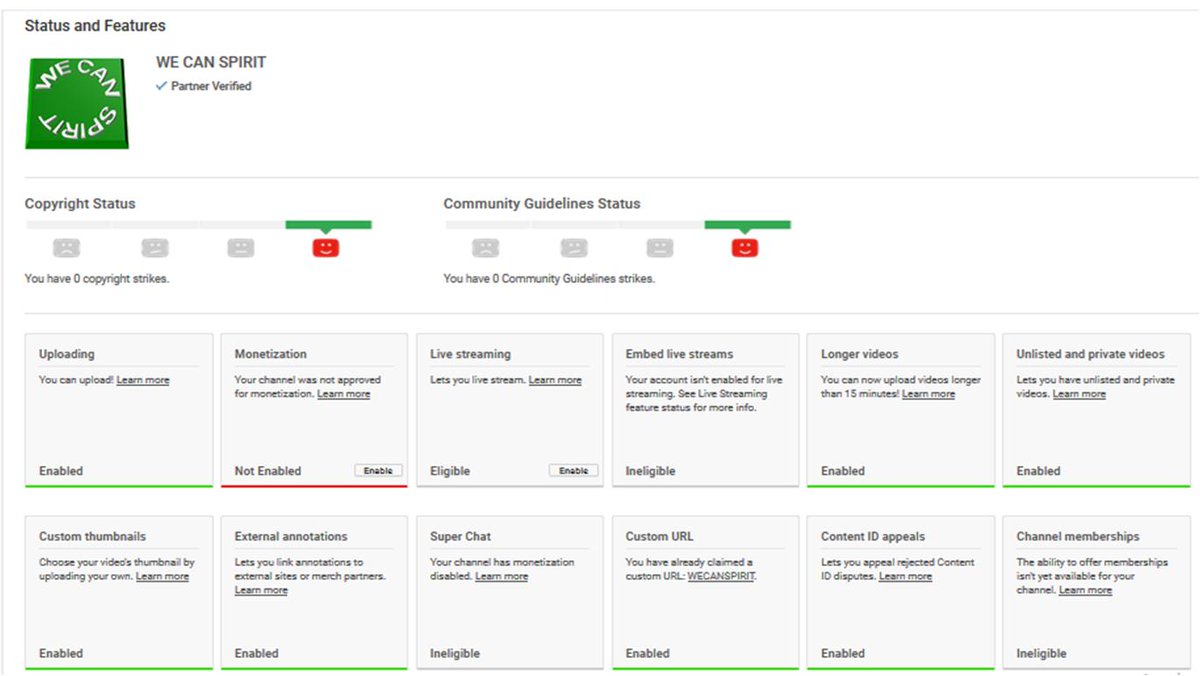Enable Live streaming with the Enable button

[574, 470]
